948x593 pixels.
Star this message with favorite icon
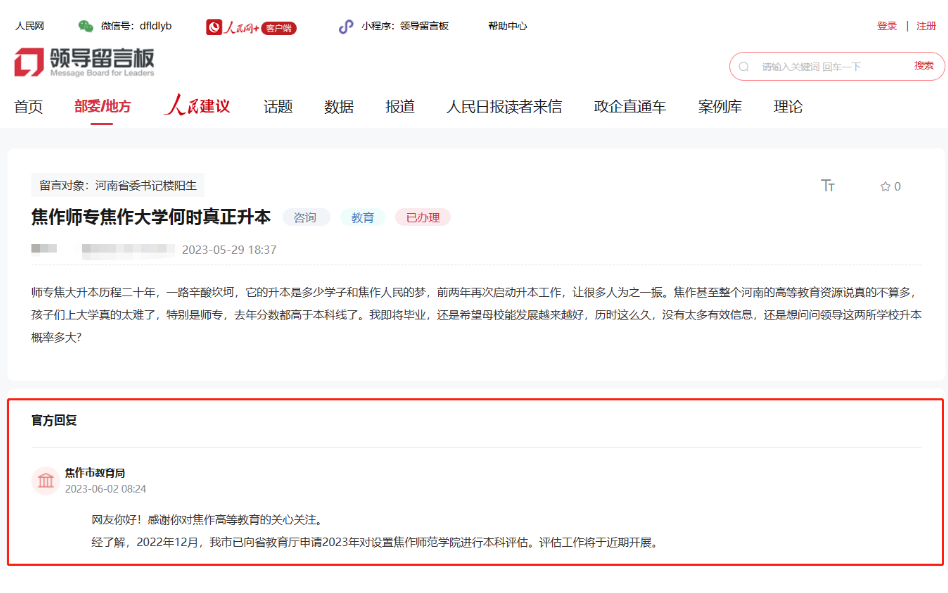(x=885, y=187)
